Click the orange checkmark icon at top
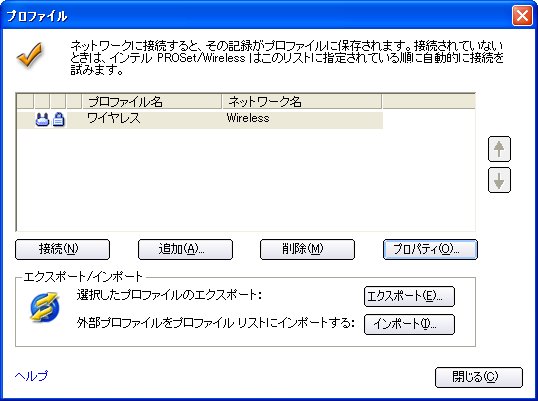Viewport: 538px width, 401px height. tap(30, 55)
